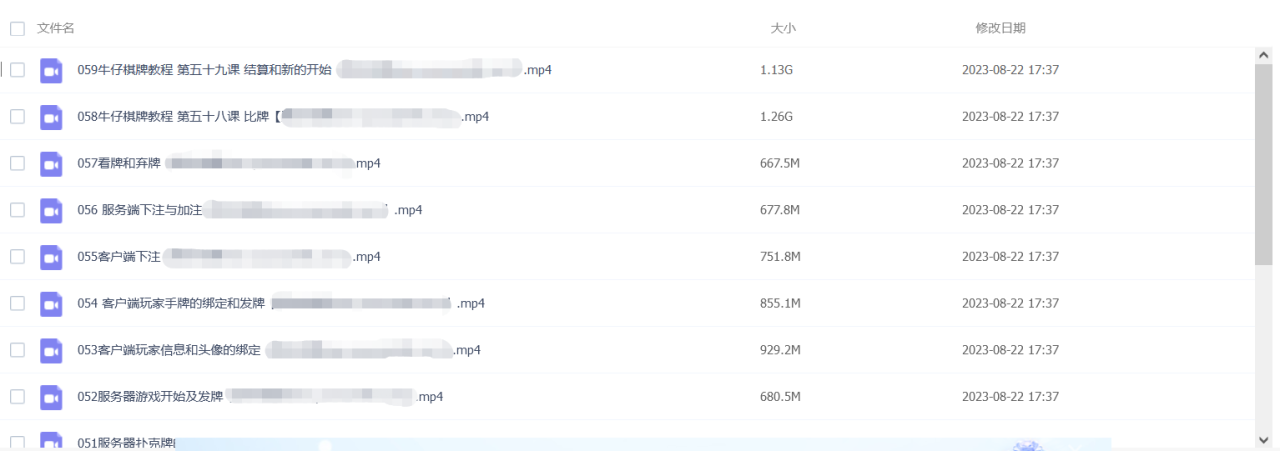Check the box for file 059 结算和新的开始
Viewport: 1280px width, 451px height.
coord(17,70)
